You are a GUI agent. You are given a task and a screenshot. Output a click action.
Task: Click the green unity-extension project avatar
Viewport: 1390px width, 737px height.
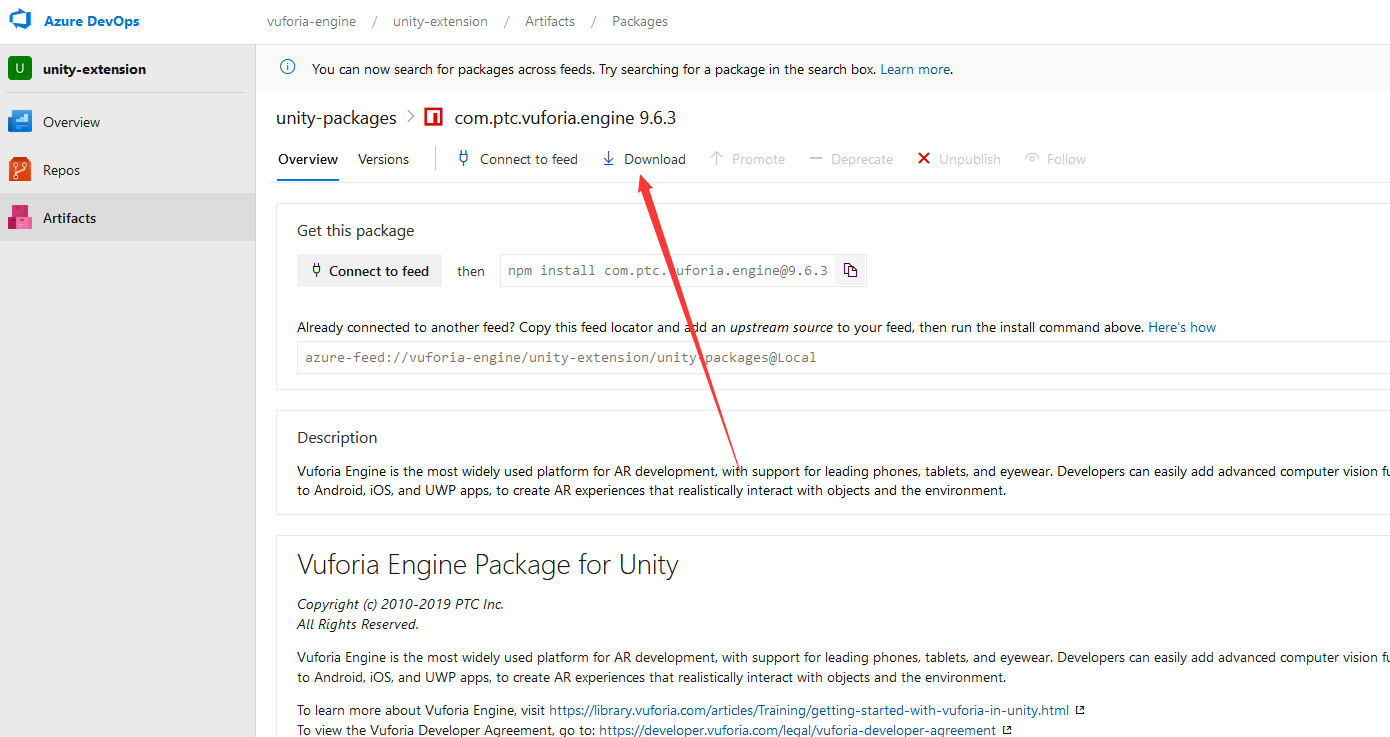(x=19, y=68)
